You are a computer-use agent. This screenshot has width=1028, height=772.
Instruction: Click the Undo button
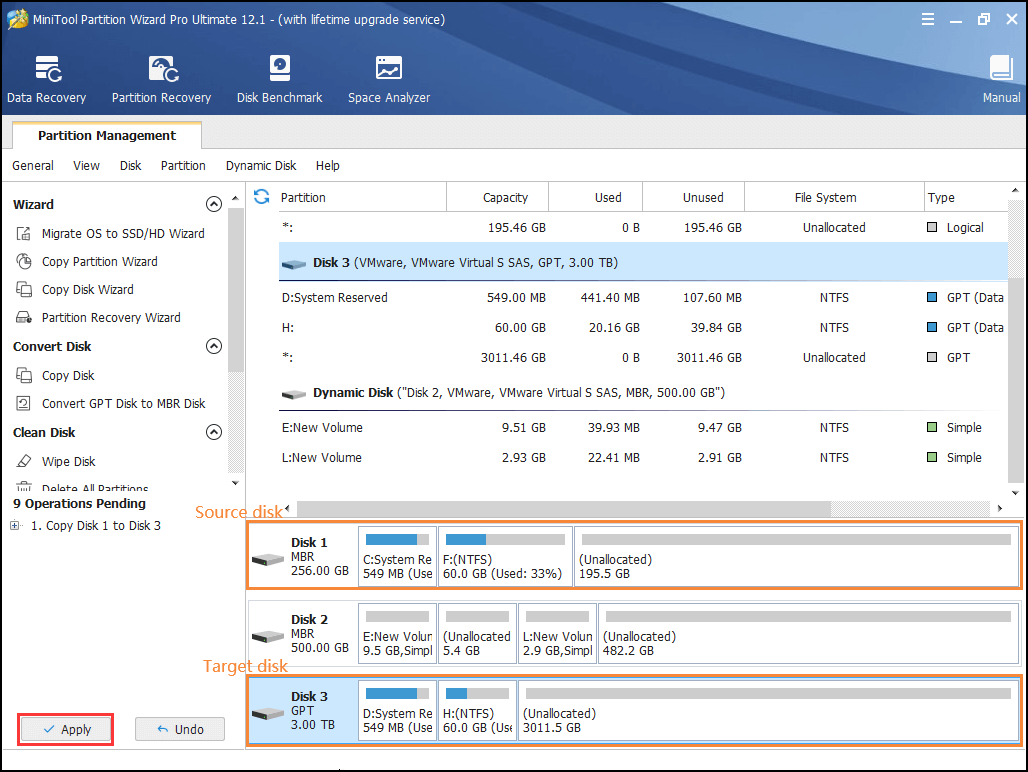coord(180,729)
